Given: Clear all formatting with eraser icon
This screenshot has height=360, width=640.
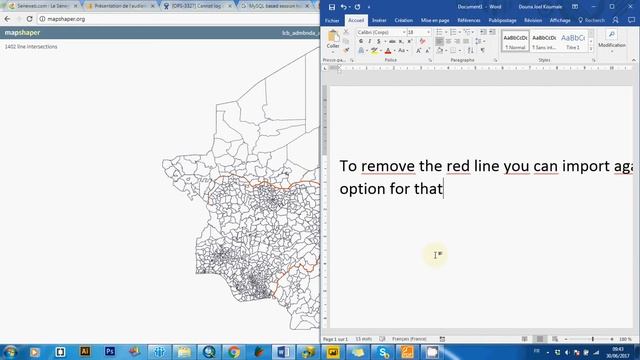Looking at the screenshot, I should point(422,41).
